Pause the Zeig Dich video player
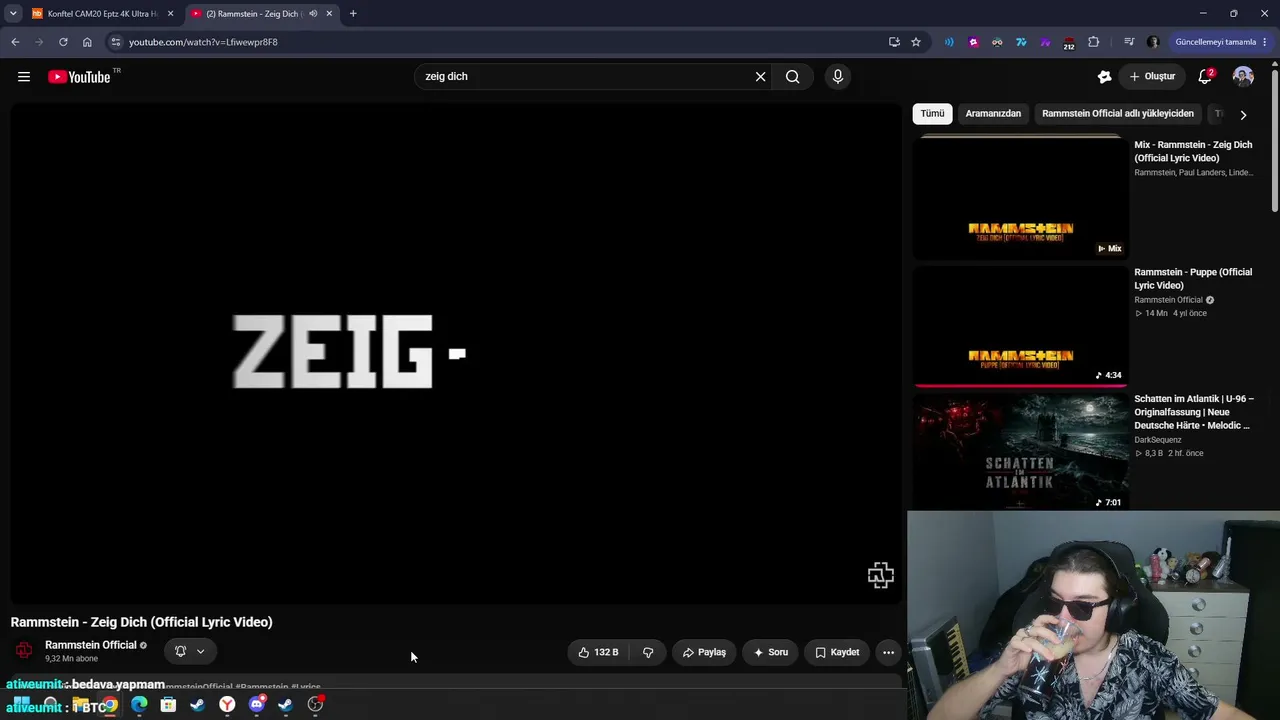Viewport: 1280px width, 720px height. (x=456, y=353)
